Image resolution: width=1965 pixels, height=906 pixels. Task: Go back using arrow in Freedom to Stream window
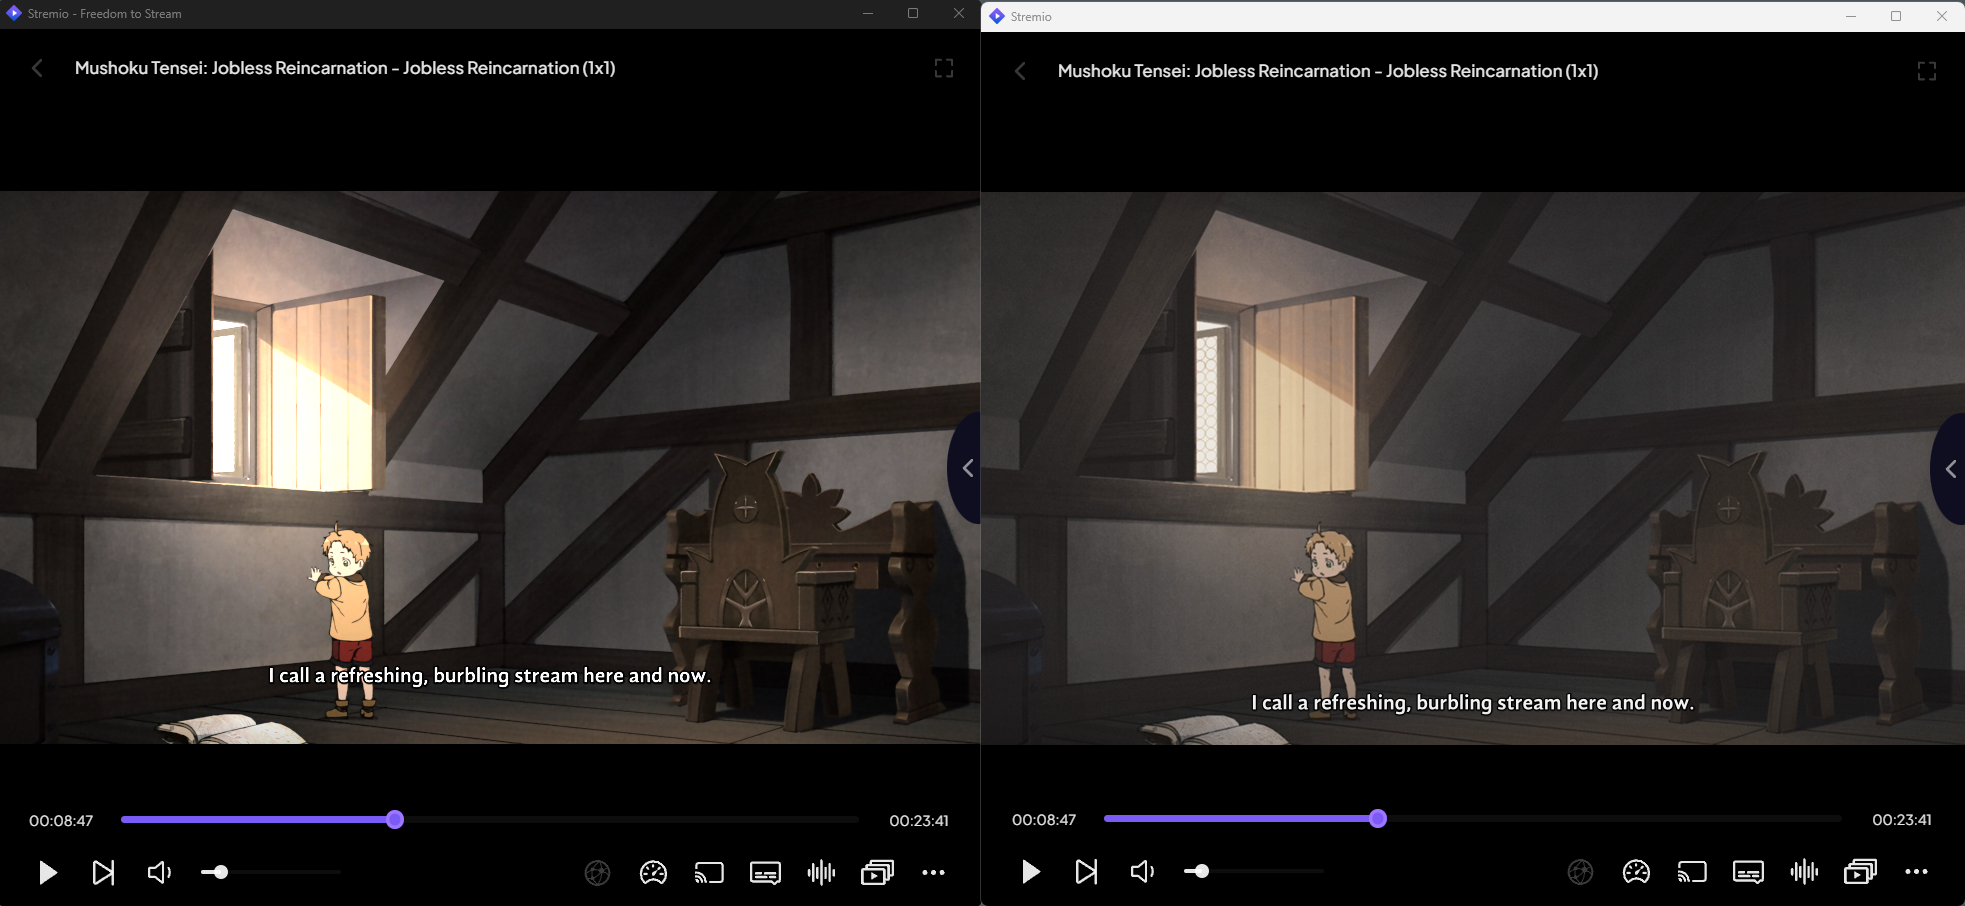tap(37, 68)
